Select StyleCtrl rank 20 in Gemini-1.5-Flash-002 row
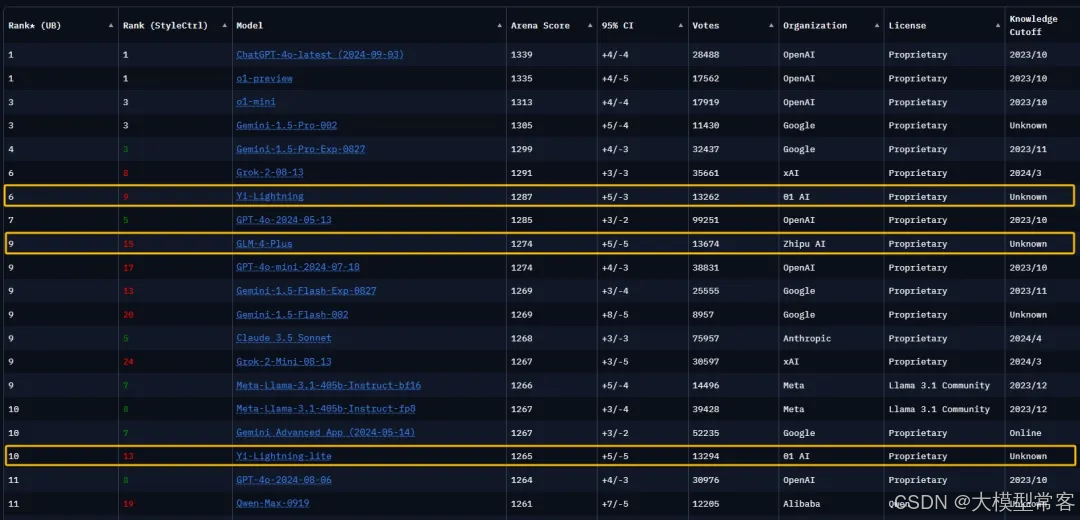 click(x=128, y=315)
